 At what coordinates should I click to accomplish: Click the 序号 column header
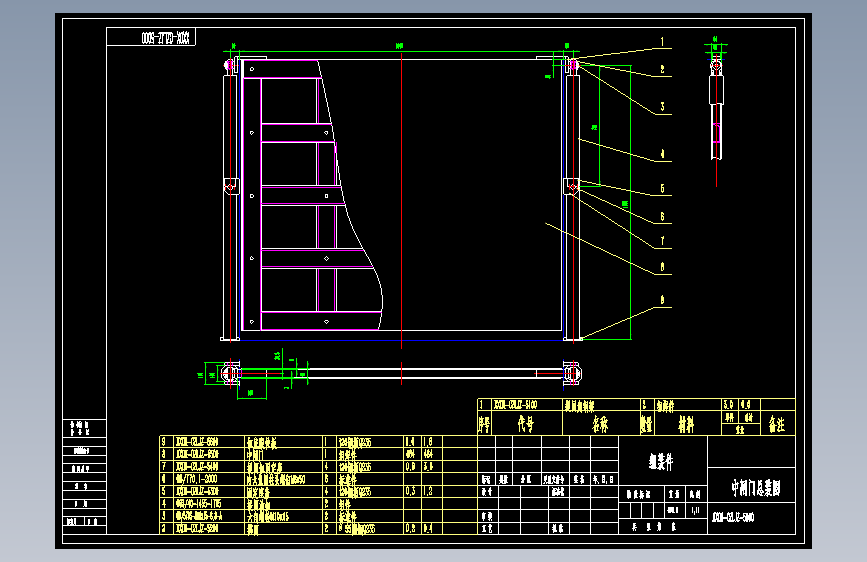tap(484, 424)
